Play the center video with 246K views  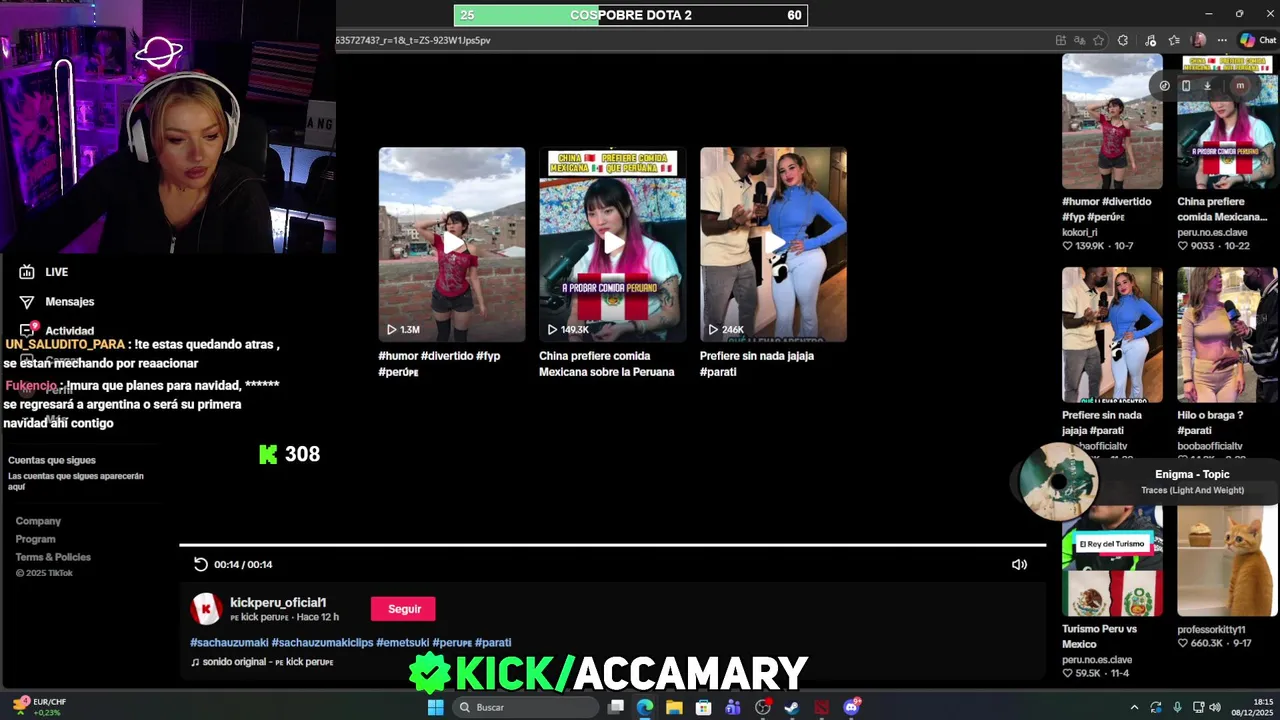click(x=773, y=244)
